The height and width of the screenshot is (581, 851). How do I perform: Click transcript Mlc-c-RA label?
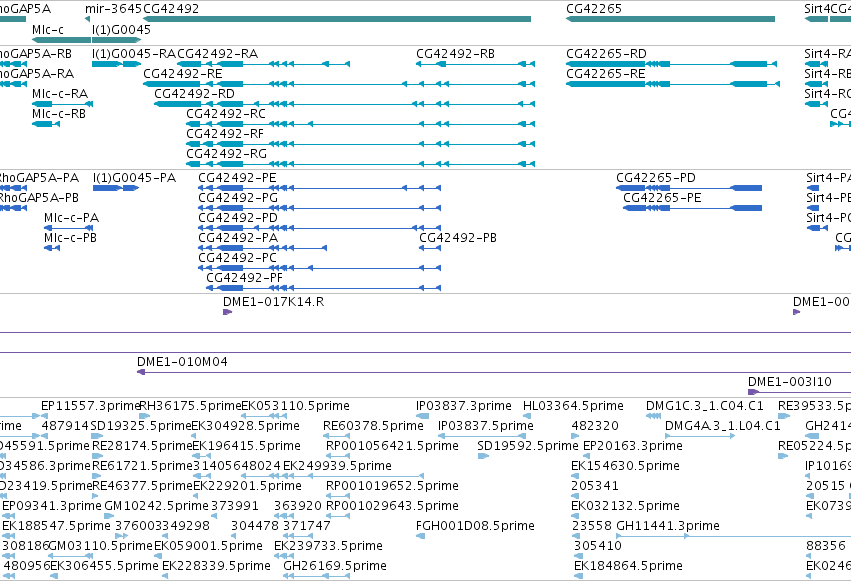(60, 94)
